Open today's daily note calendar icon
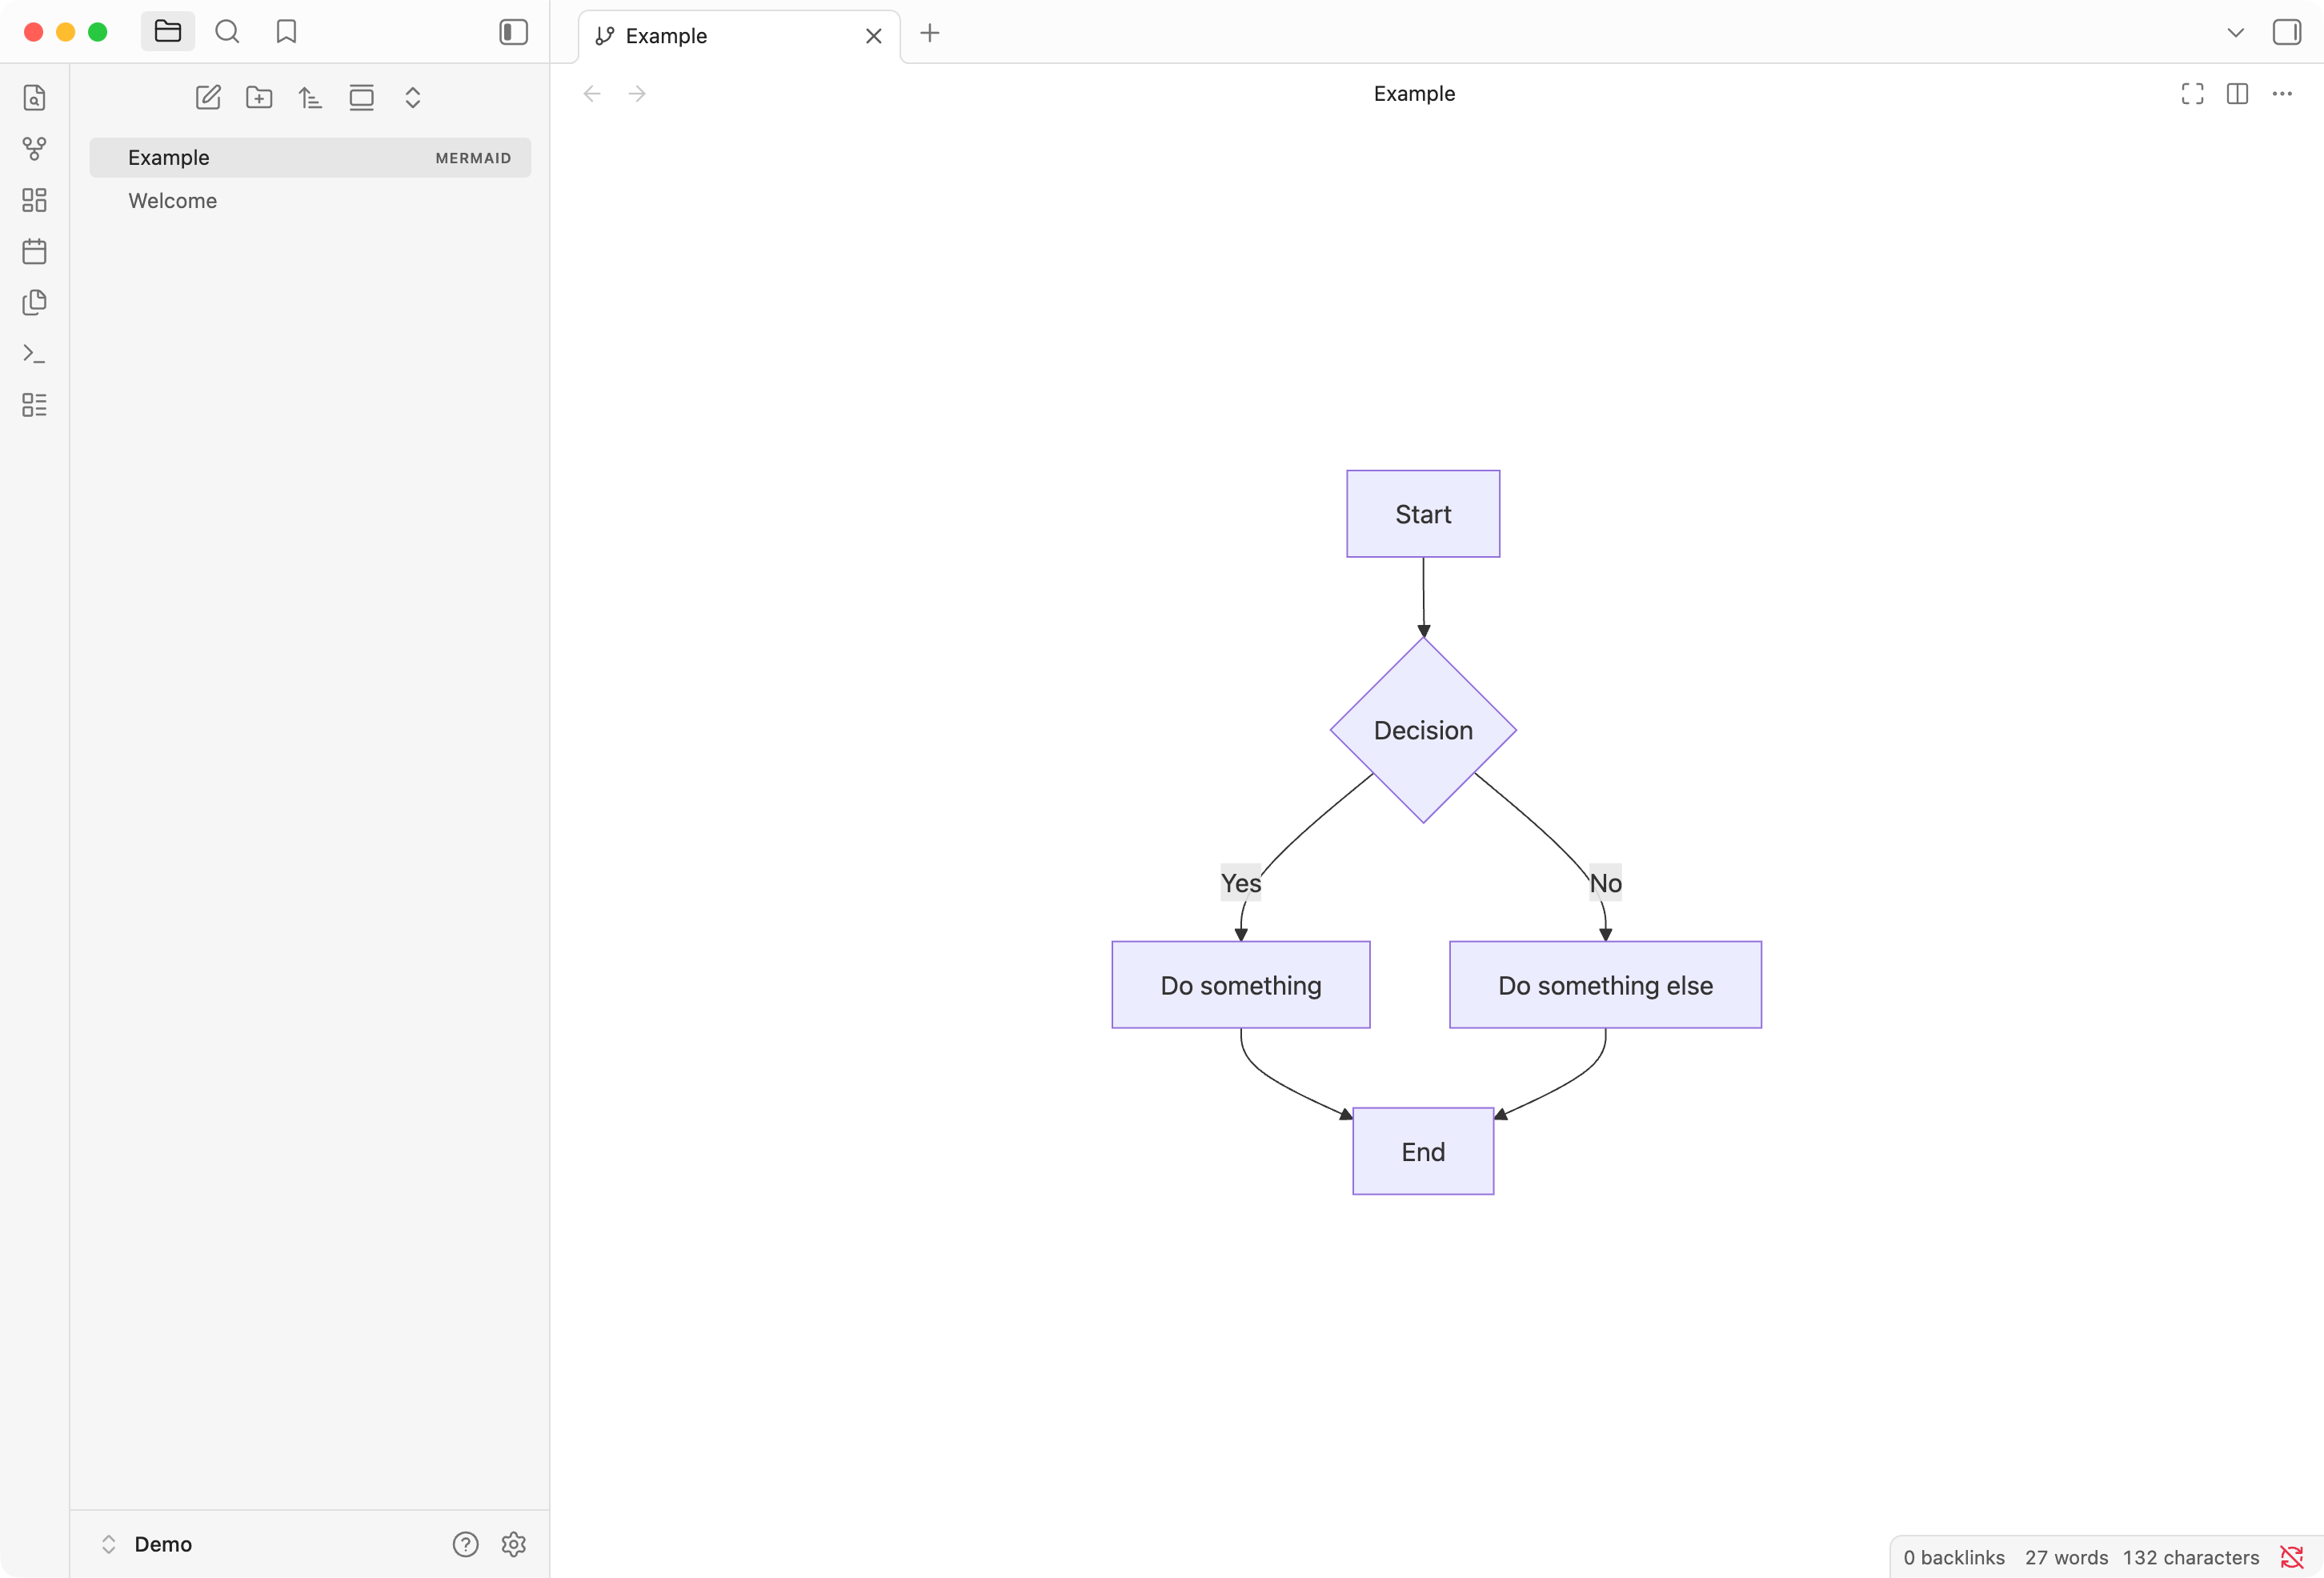This screenshot has height=1578, width=2324. [34, 251]
